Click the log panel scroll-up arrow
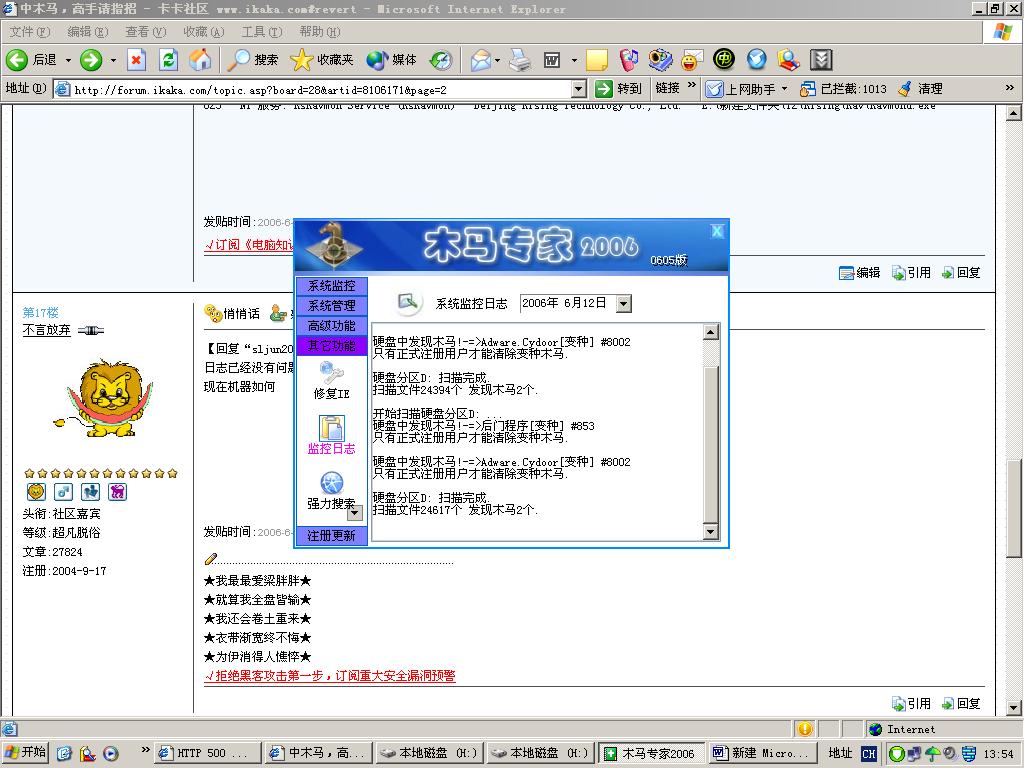1024x768 pixels. [x=711, y=332]
